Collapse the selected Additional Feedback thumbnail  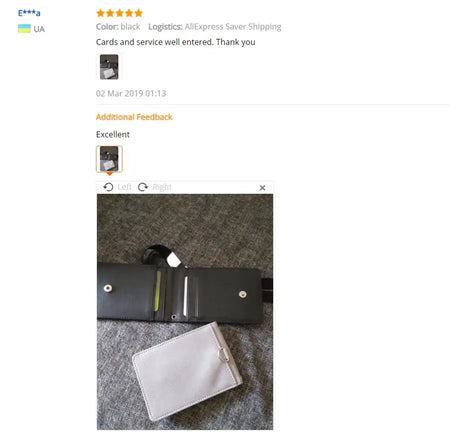tap(109, 159)
